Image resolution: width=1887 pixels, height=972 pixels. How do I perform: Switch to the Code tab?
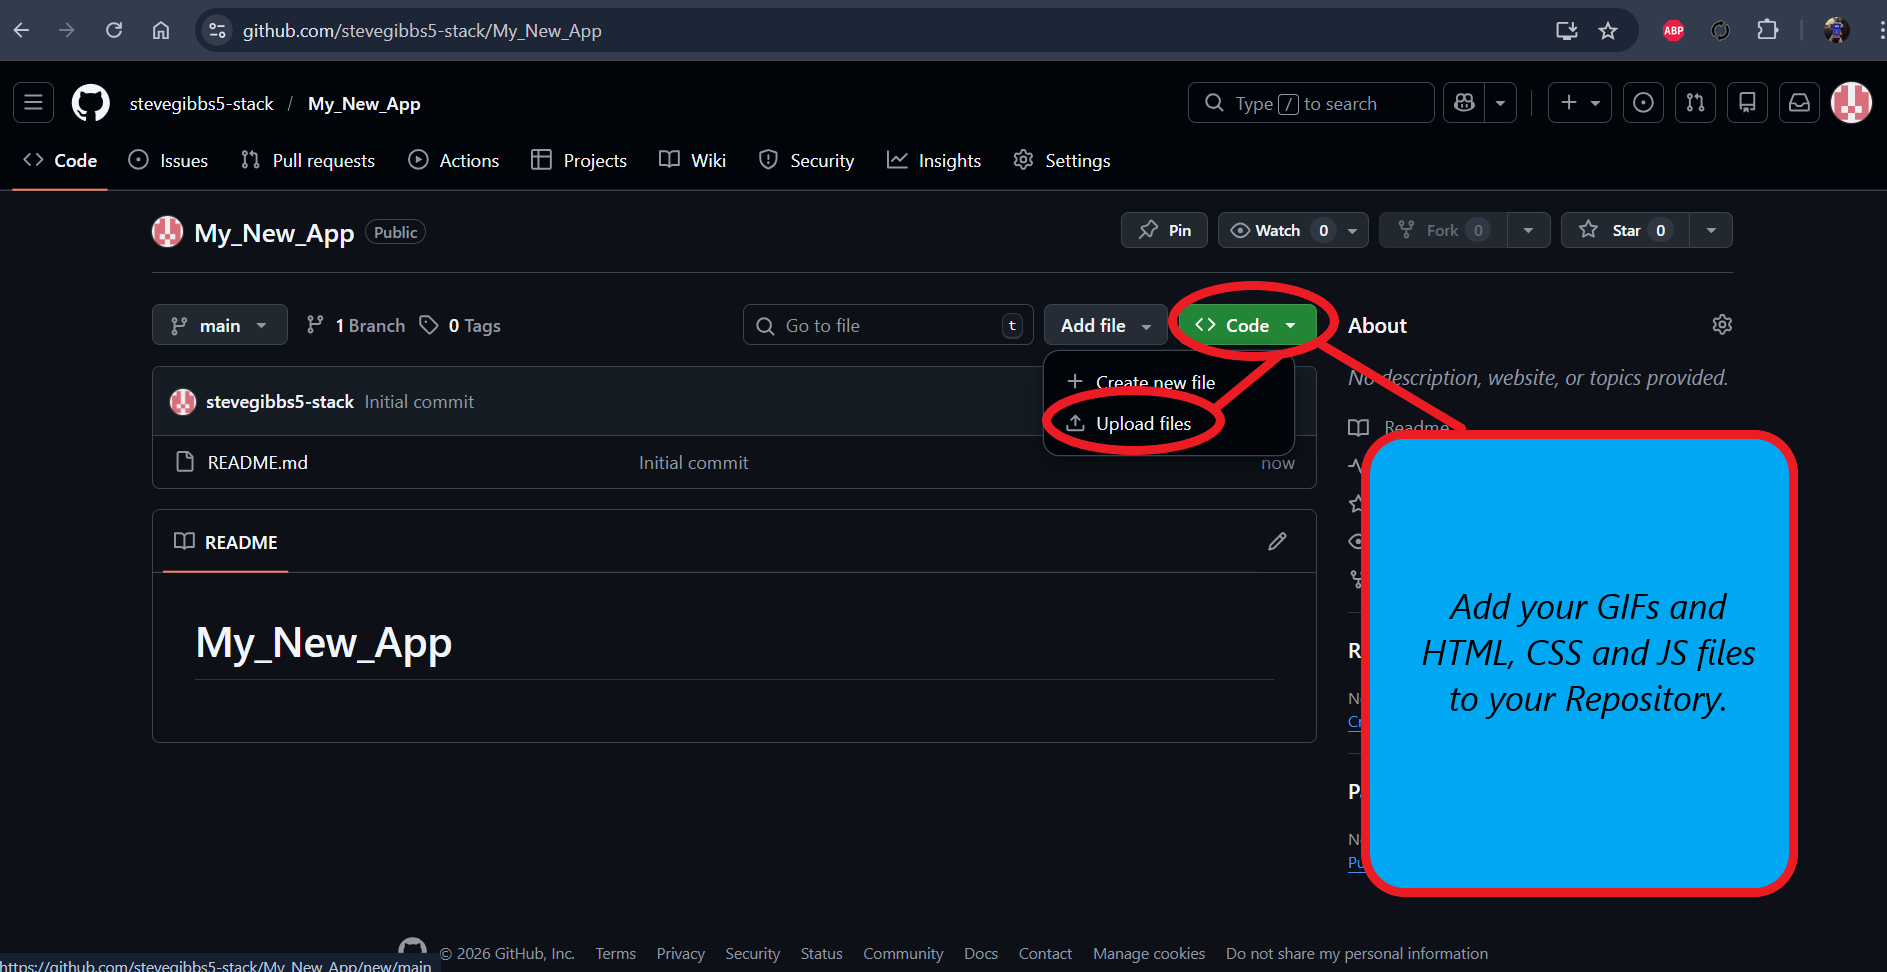click(x=60, y=161)
